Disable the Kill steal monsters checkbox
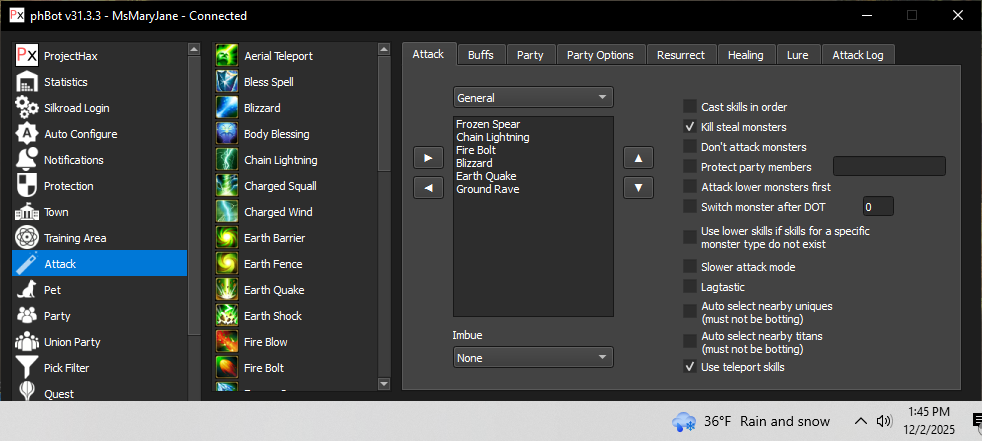Image resolution: width=982 pixels, height=441 pixels. pyautogui.click(x=690, y=127)
